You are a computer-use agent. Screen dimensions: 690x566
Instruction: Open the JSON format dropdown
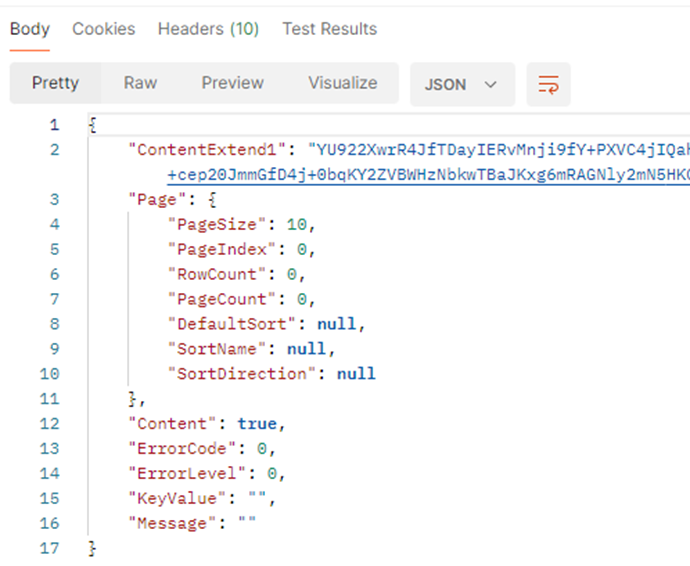(462, 84)
